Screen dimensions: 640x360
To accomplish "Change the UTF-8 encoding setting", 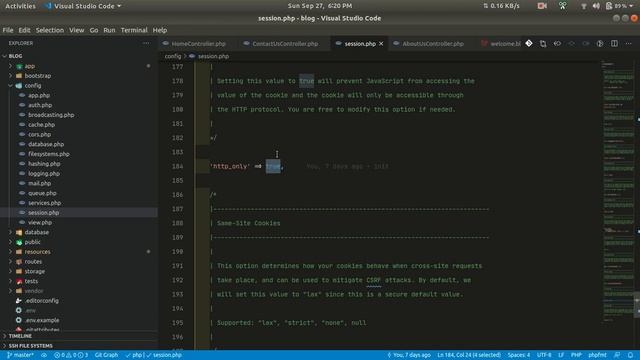I will click(544, 355).
